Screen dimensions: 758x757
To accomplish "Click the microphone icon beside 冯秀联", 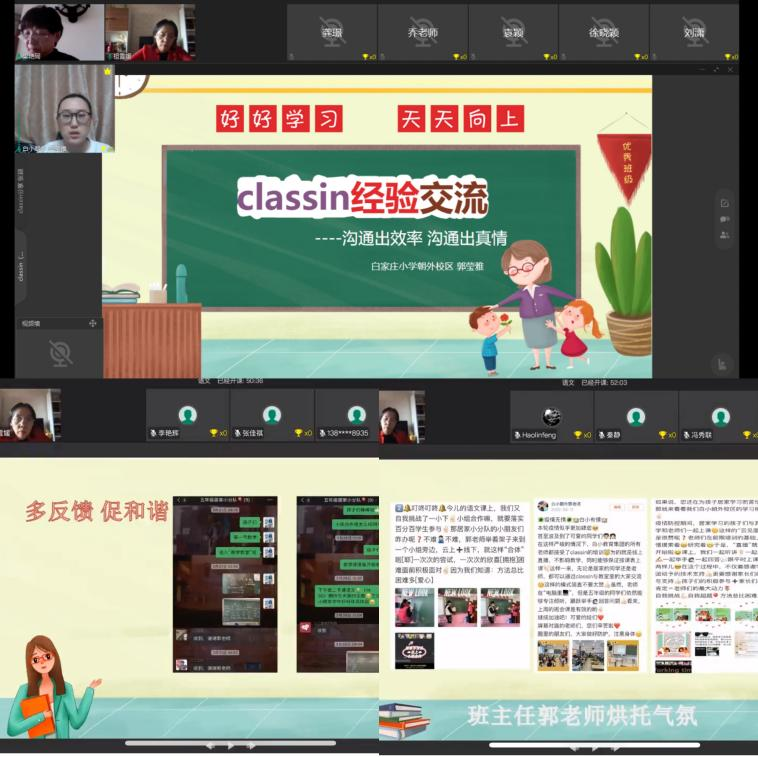I will (686, 435).
